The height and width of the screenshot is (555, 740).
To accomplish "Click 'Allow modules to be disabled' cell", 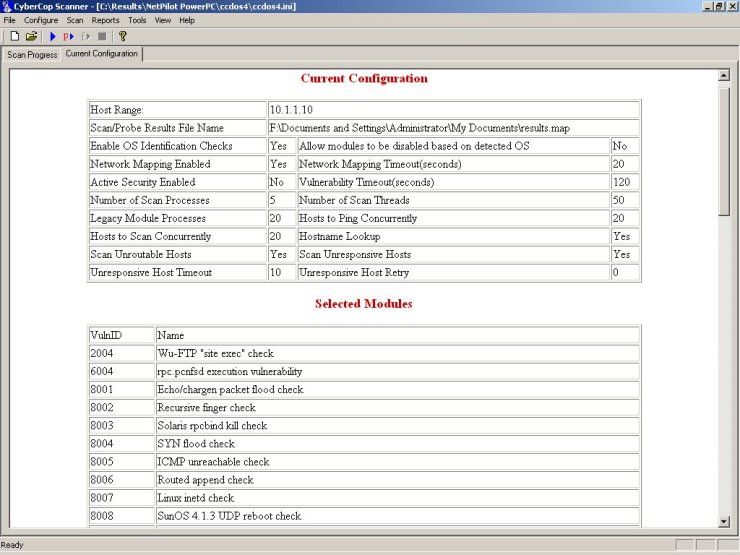I will coord(454,146).
